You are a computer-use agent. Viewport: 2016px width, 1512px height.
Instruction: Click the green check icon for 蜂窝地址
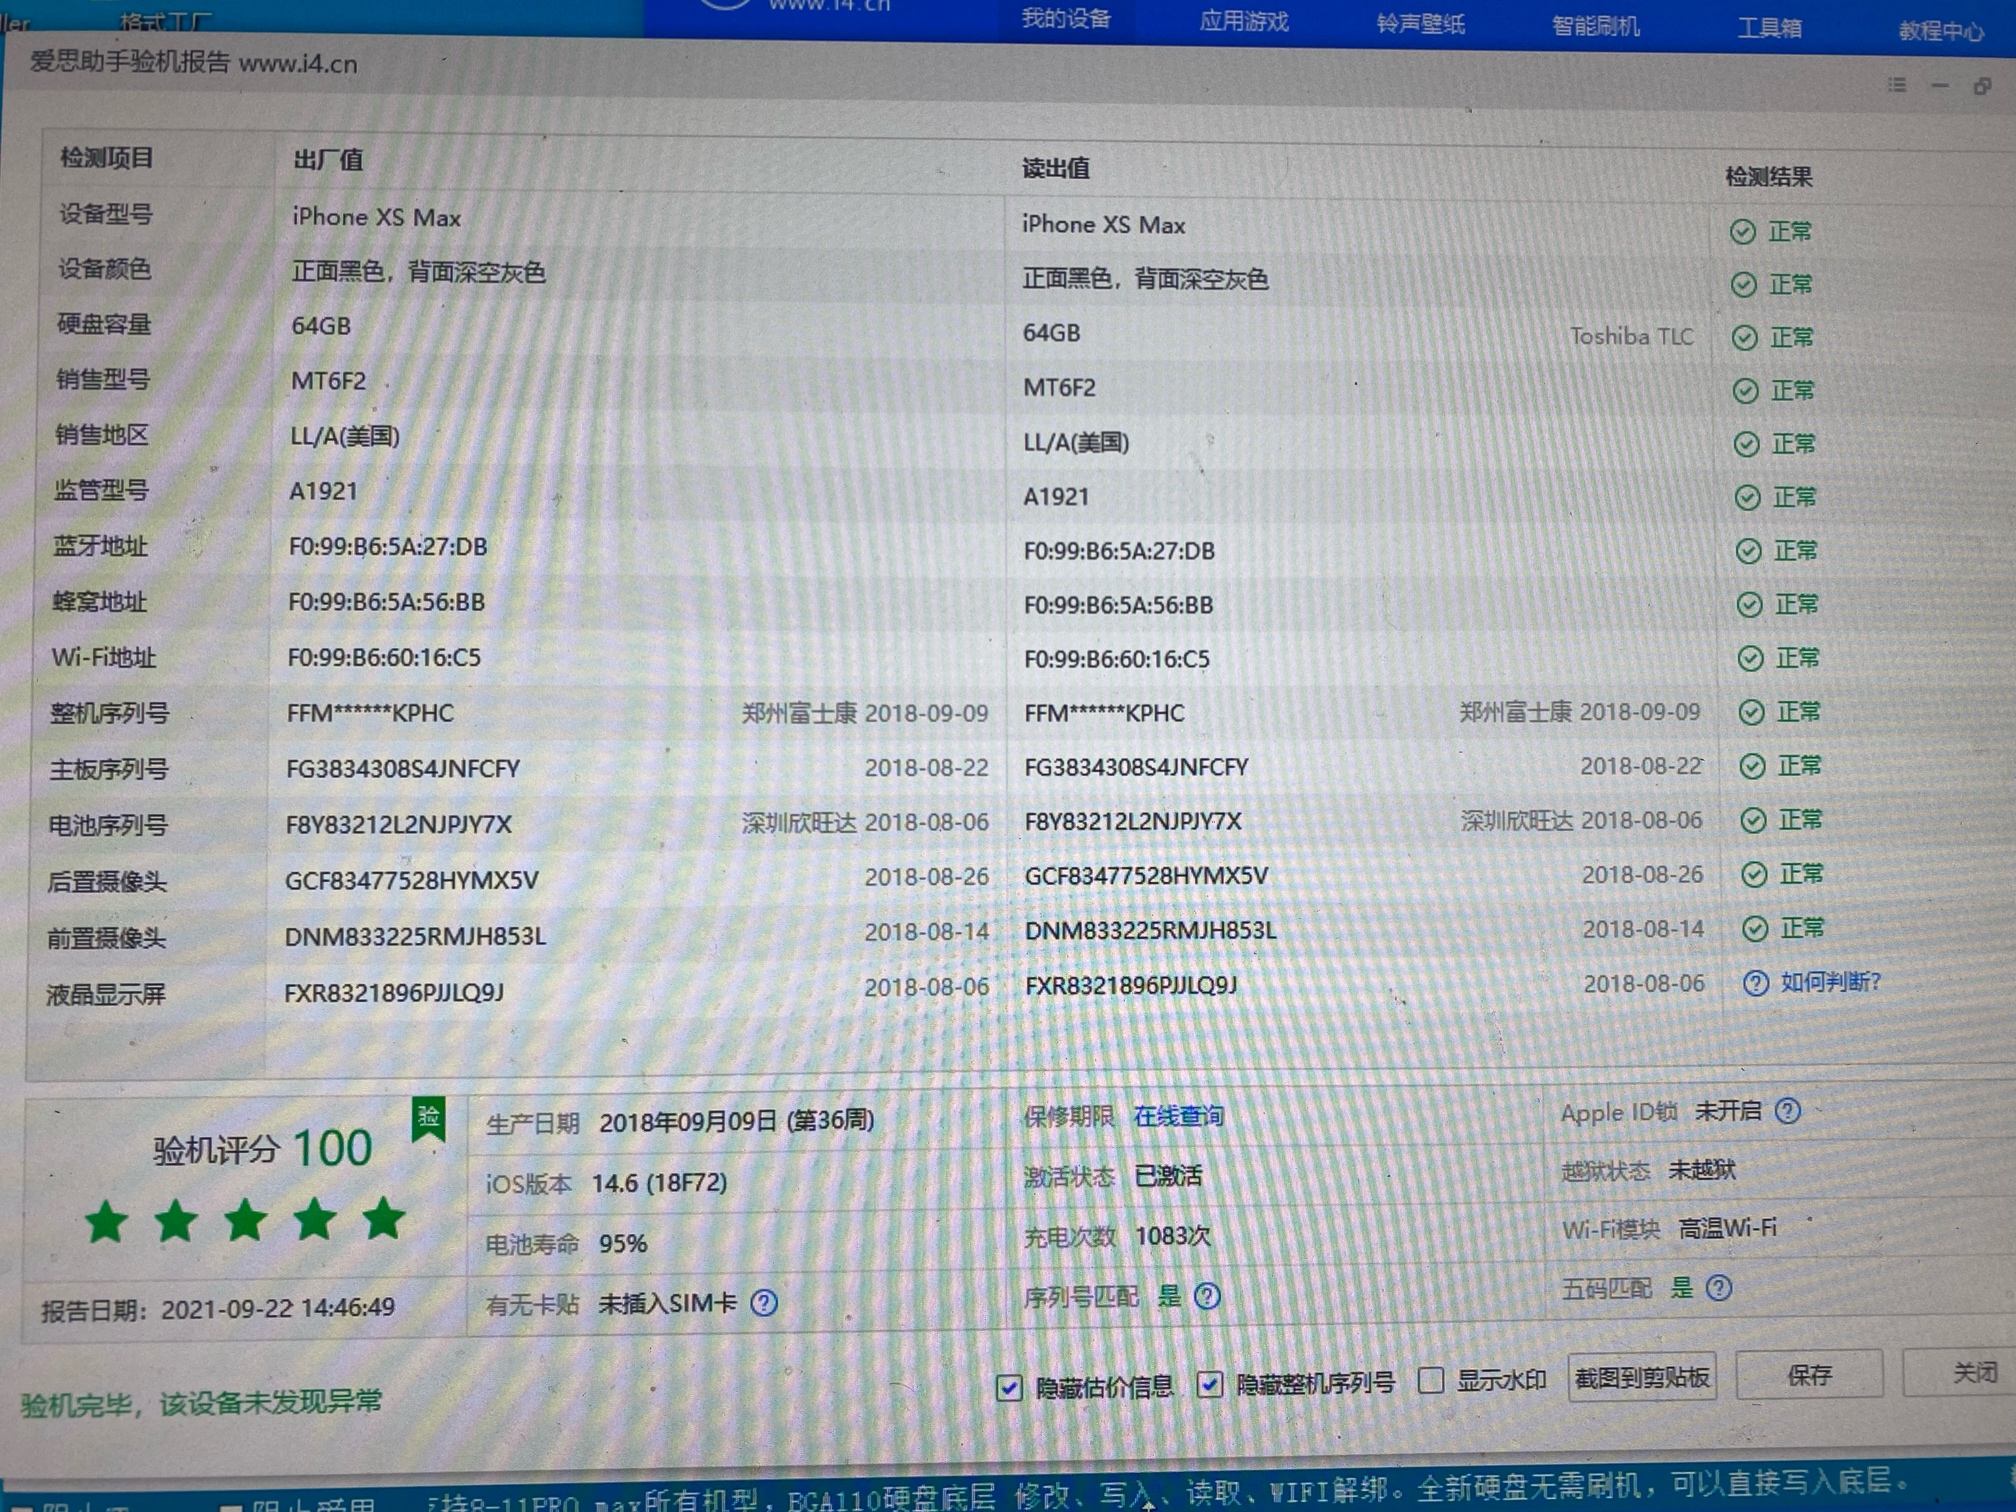[x=1749, y=605]
